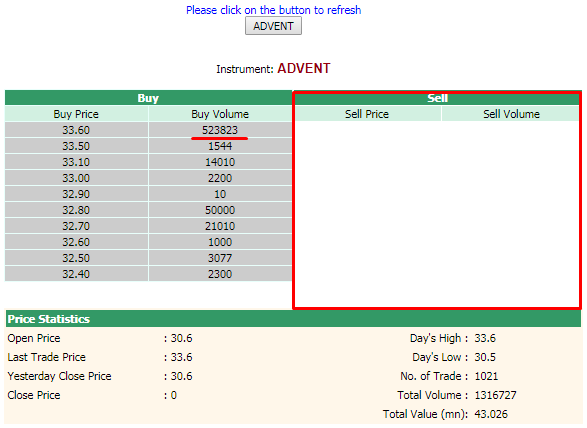Click the Sell section header
Image resolution: width=587 pixels, height=428 pixels.
pyautogui.click(x=437, y=98)
